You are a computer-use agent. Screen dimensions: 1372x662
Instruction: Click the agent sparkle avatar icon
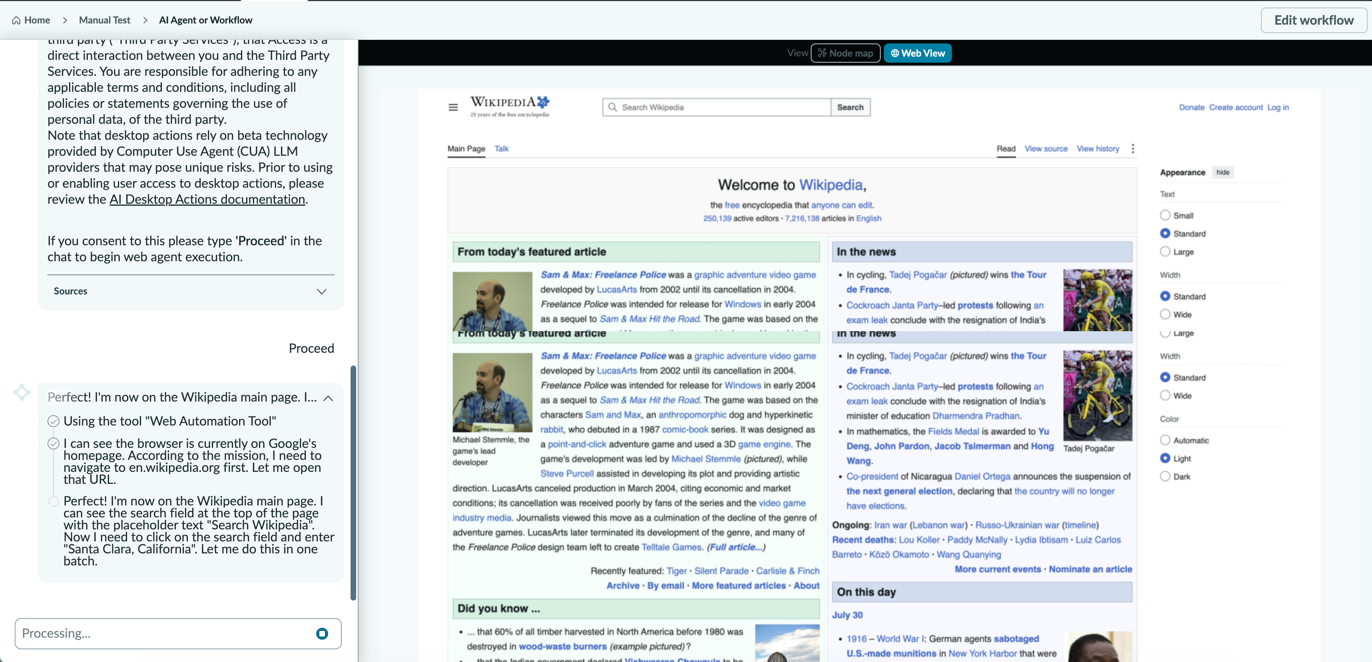tap(22, 393)
